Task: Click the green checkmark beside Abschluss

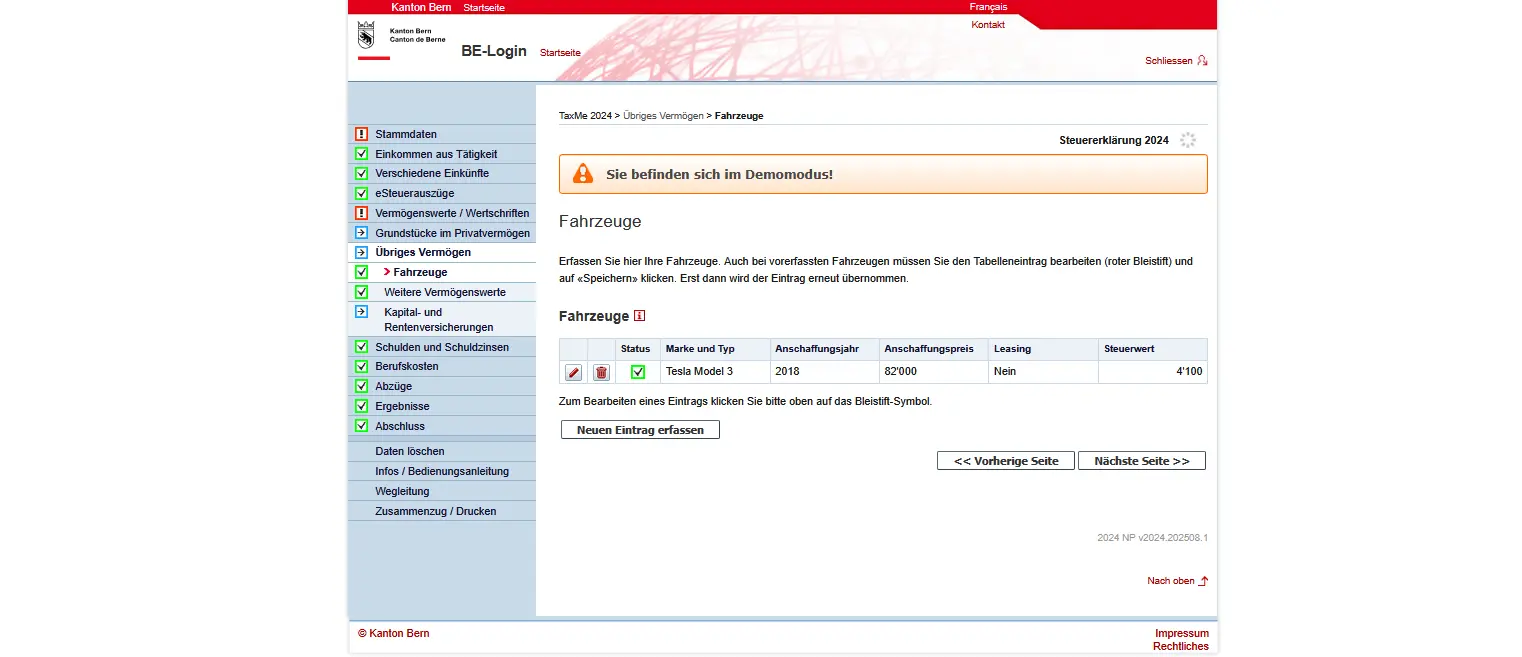Action: tap(362, 425)
